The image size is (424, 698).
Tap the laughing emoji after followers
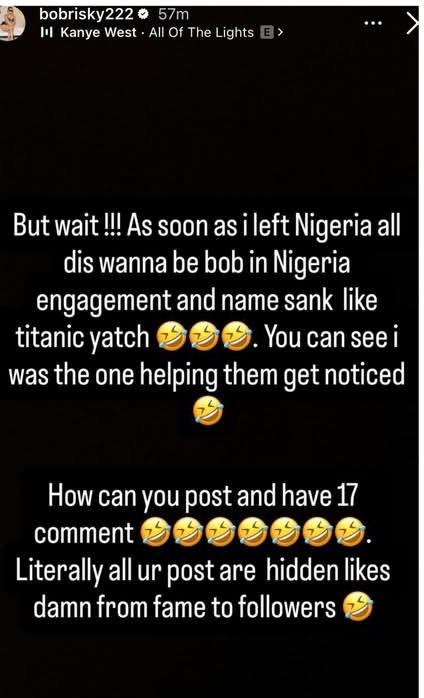click(x=357, y=607)
